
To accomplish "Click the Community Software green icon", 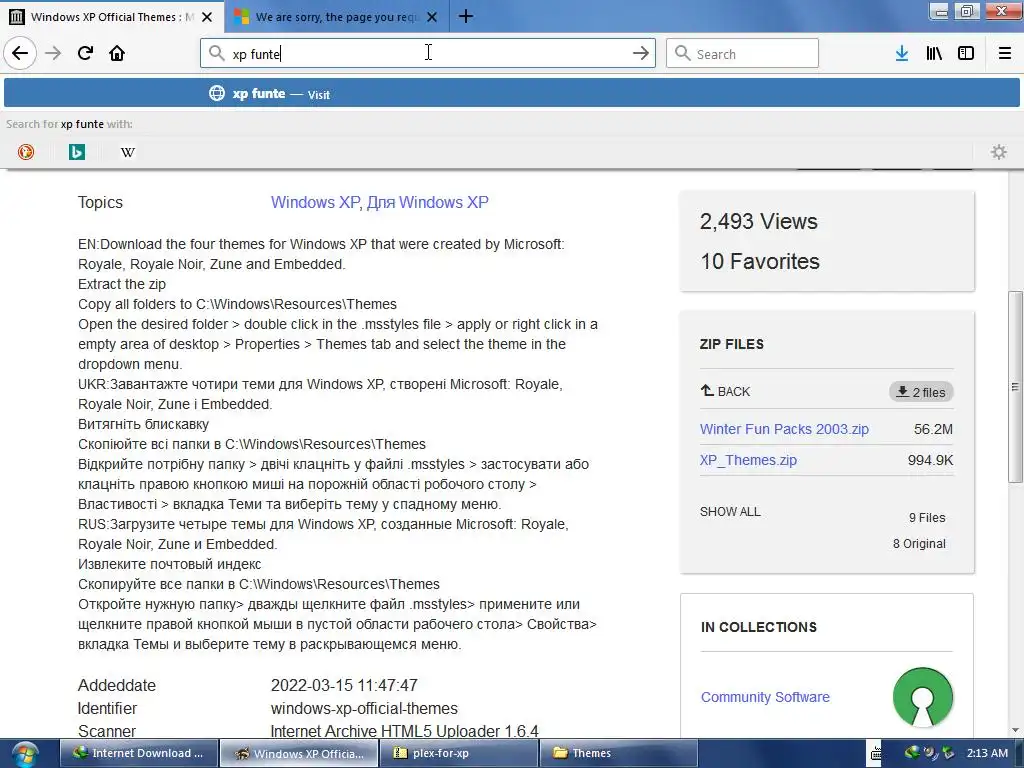I will (x=923, y=697).
